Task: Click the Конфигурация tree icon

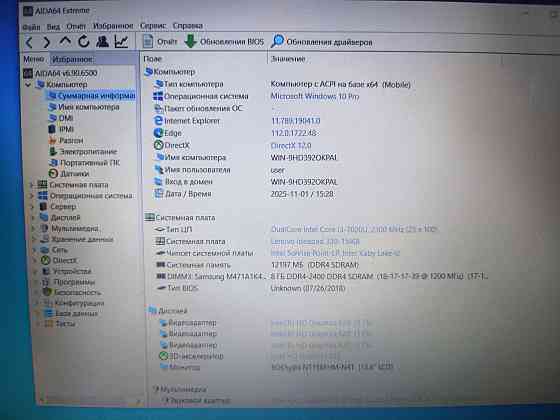Action: pos(48,303)
